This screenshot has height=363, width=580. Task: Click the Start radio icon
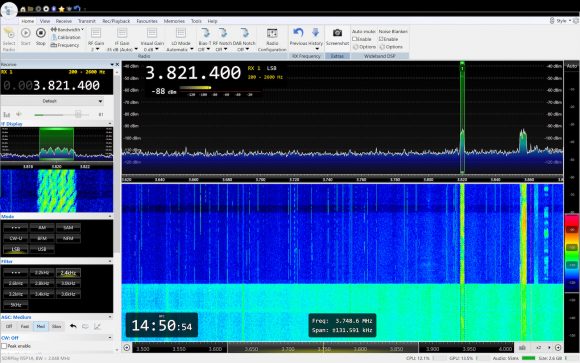(x=26, y=33)
